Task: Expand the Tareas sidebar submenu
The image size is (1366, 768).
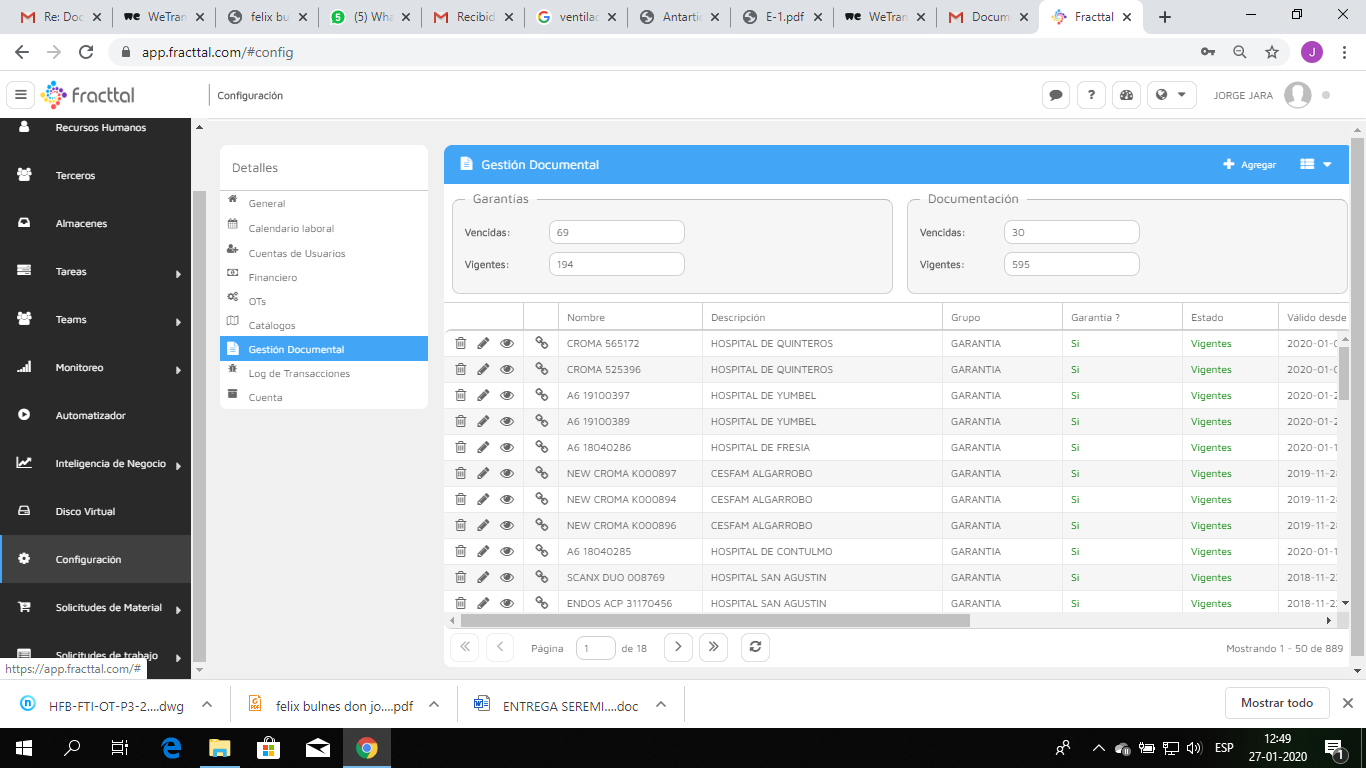Action: click(178, 273)
